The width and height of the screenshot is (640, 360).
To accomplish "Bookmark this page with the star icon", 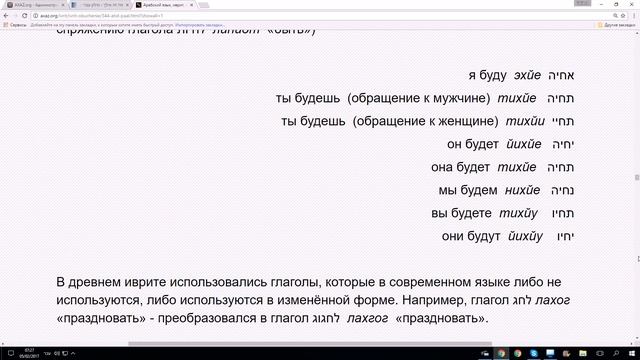I will click(x=623, y=16).
